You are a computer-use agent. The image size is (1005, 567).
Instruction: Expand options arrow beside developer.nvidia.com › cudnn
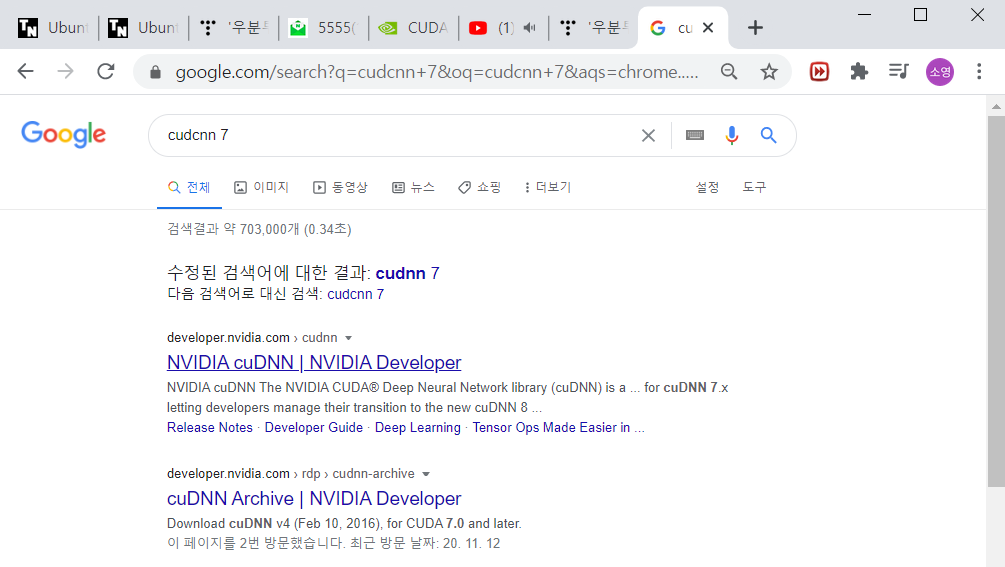(x=349, y=338)
